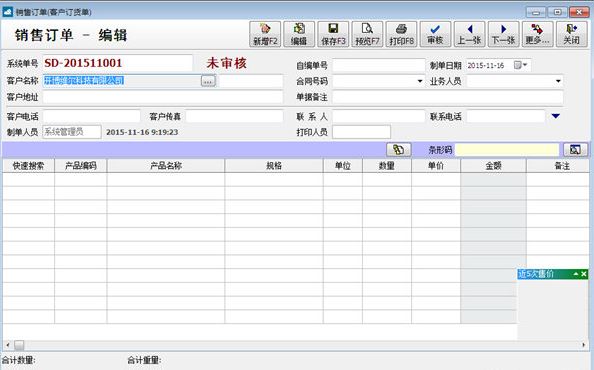Click the 系统单号 field SD-201511001

118,63
